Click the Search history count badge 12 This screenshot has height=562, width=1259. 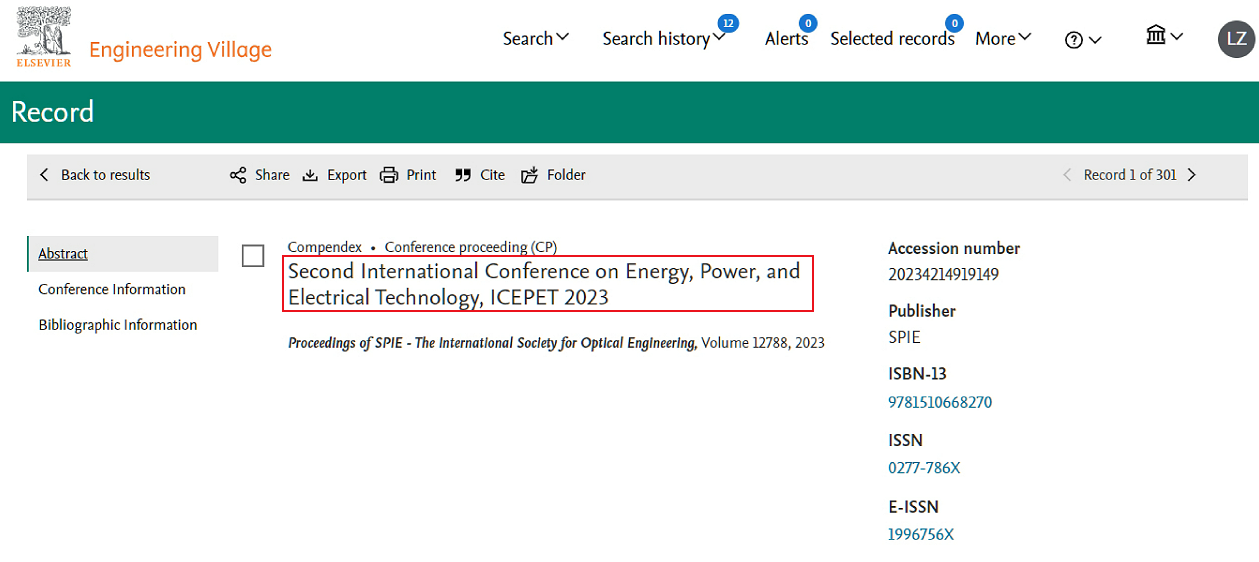(728, 22)
